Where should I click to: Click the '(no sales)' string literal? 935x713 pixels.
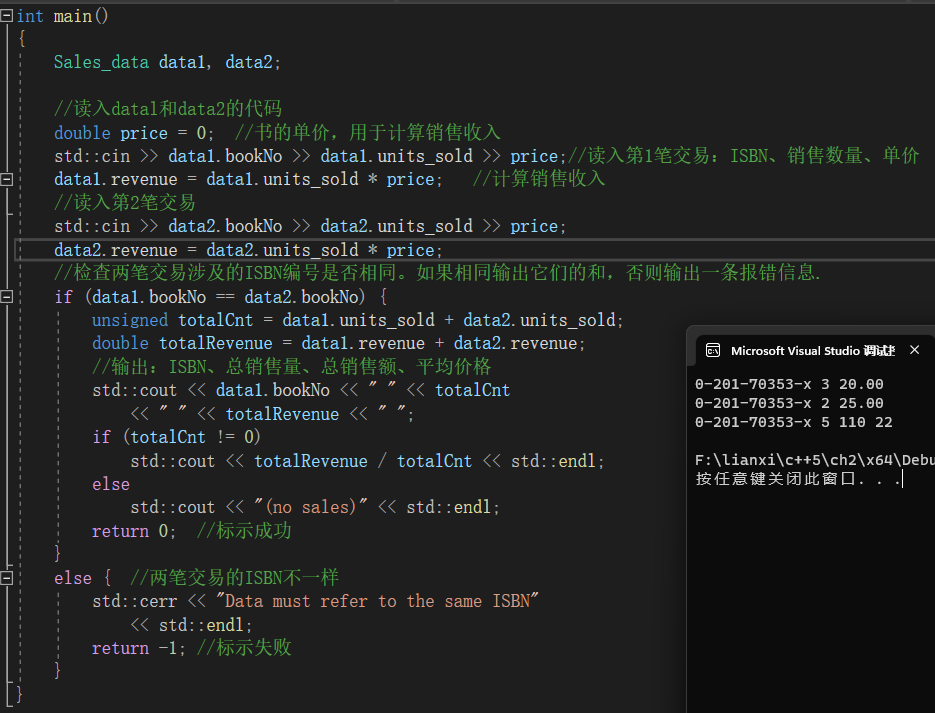coord(310,507)
